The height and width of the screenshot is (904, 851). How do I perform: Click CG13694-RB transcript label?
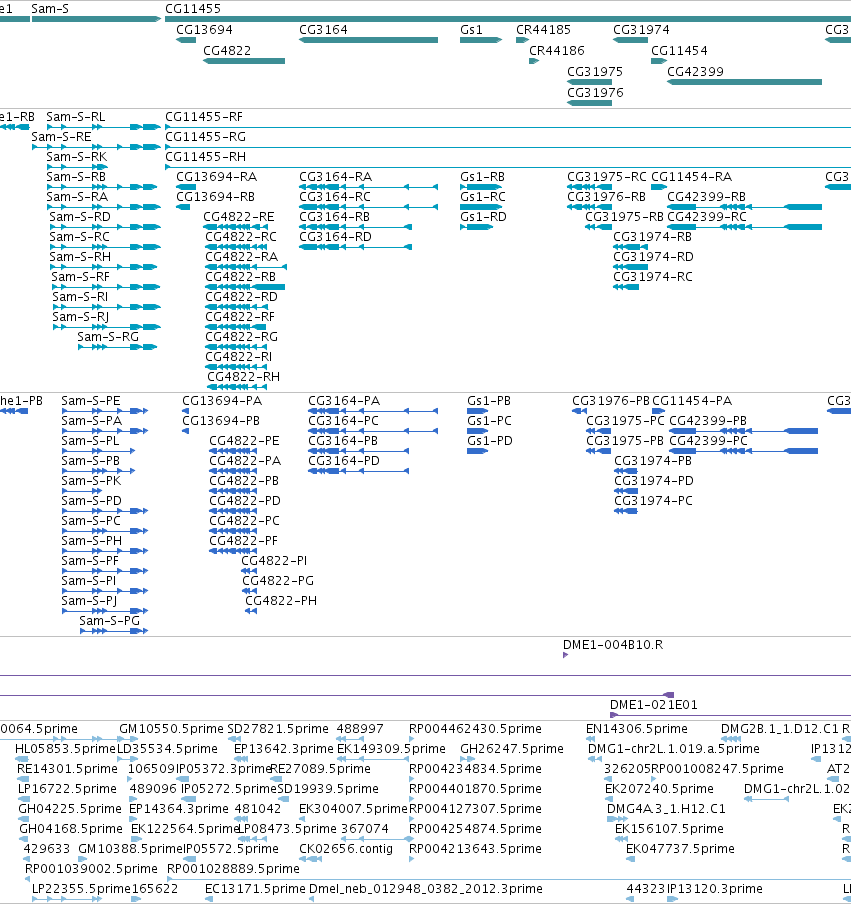point(215,197)
